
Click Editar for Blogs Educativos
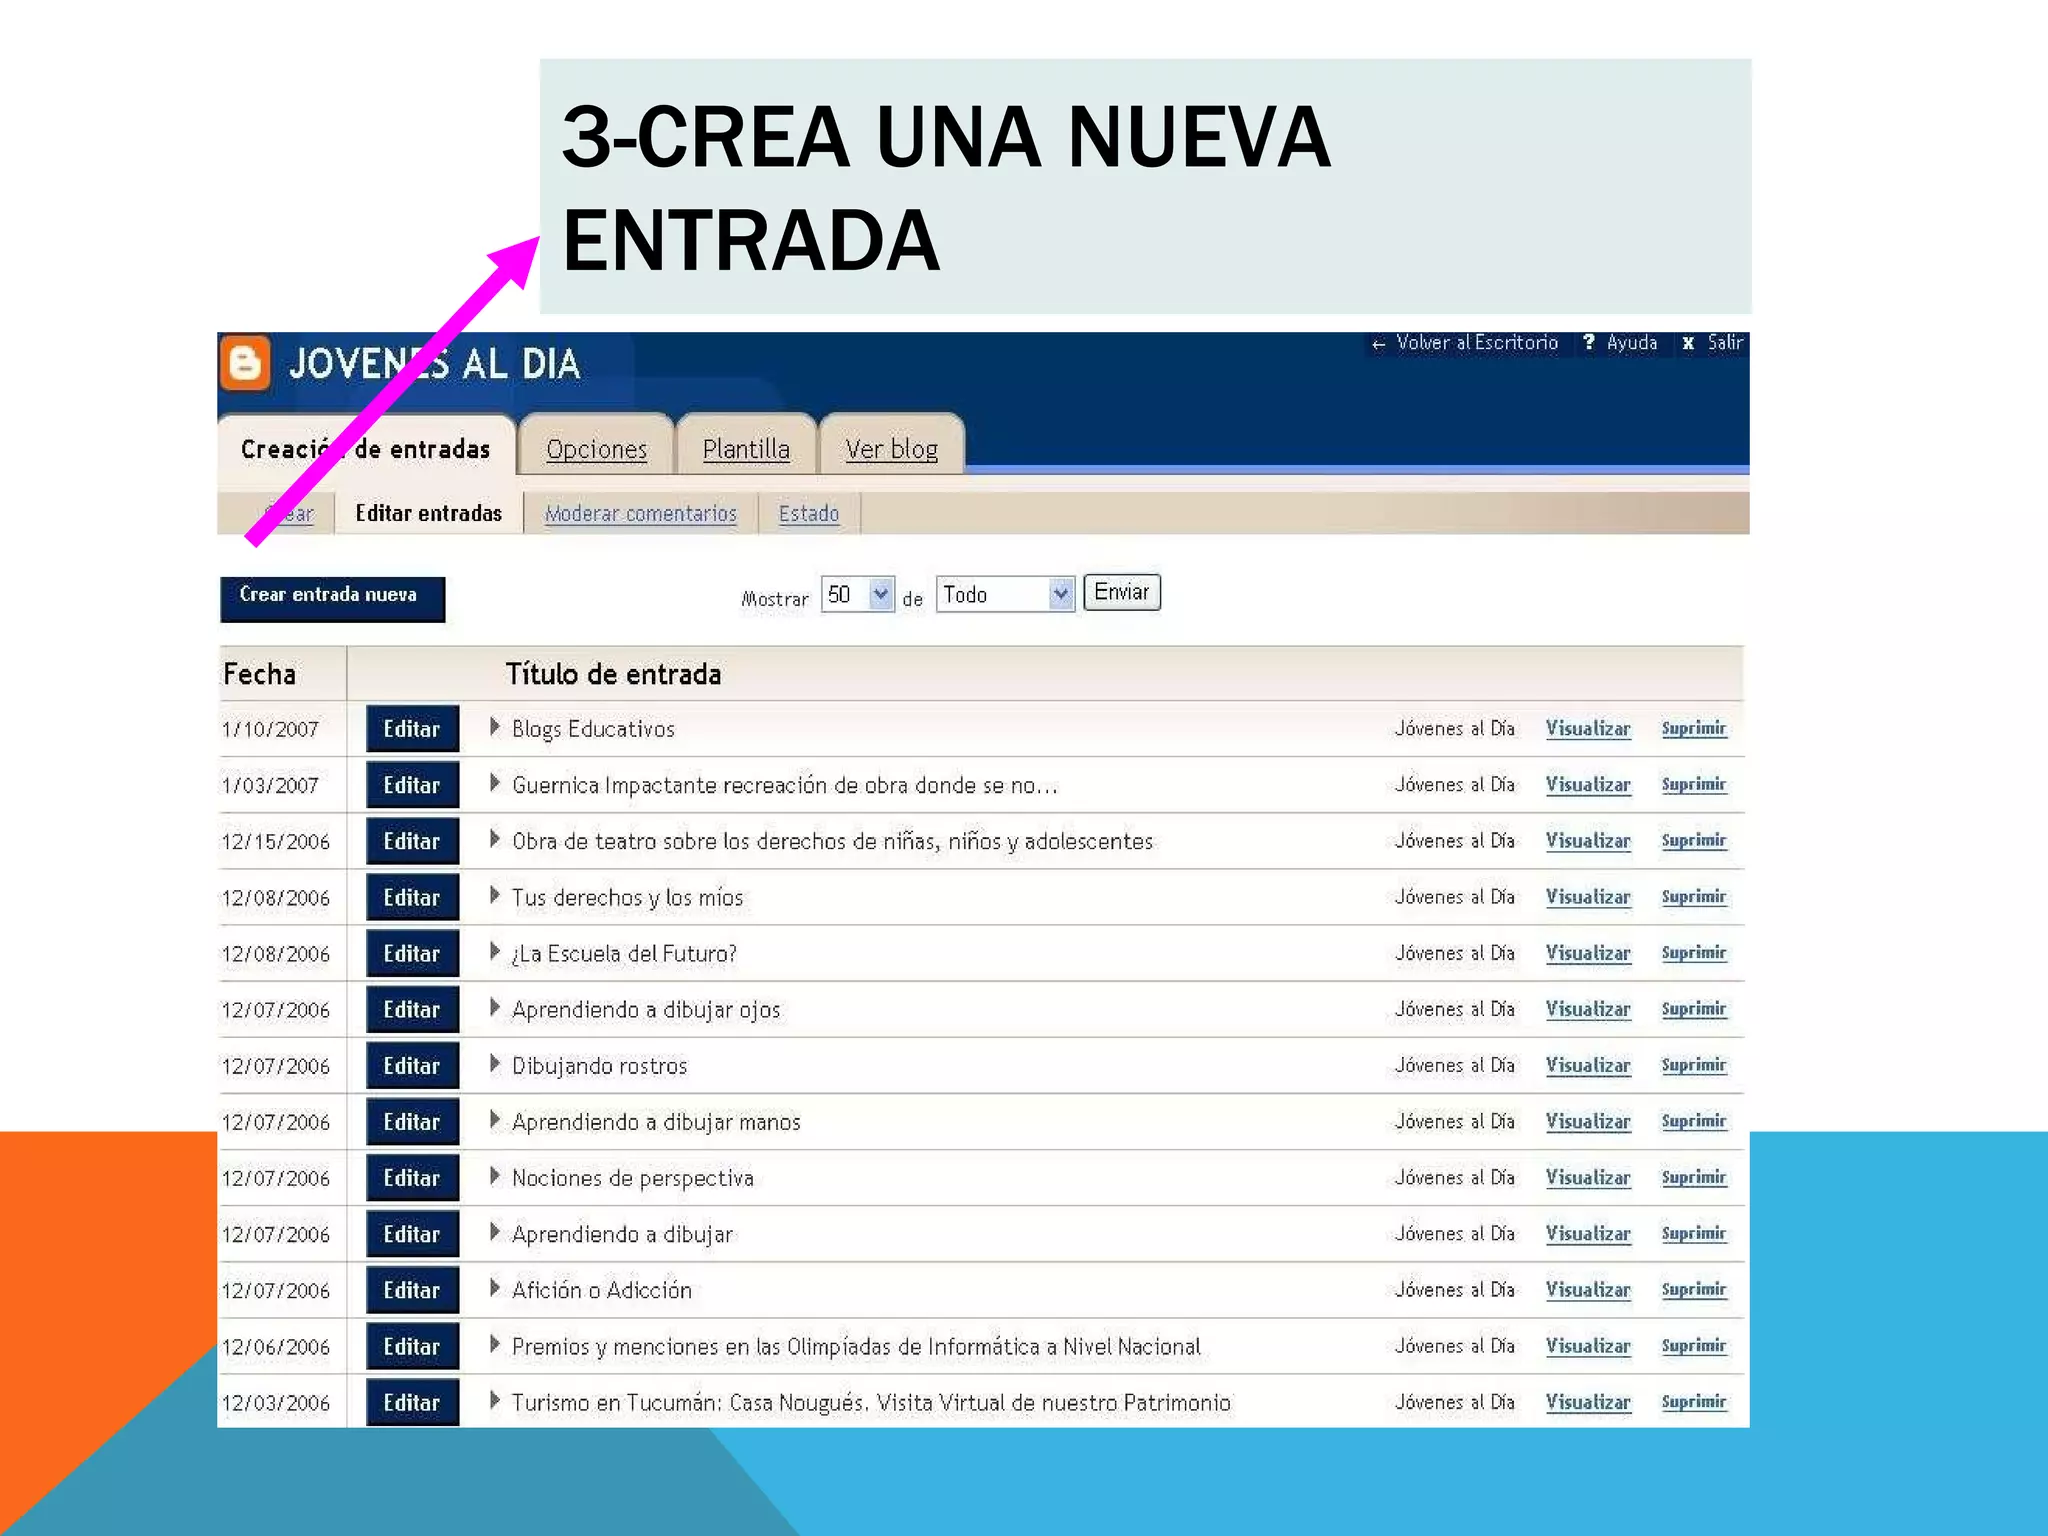(412, 729)
